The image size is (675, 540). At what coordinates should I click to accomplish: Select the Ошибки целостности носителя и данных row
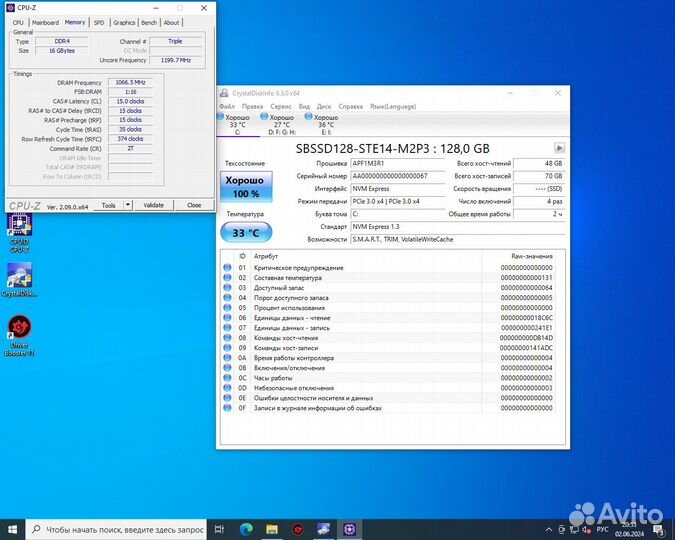[x=388, y=398]
